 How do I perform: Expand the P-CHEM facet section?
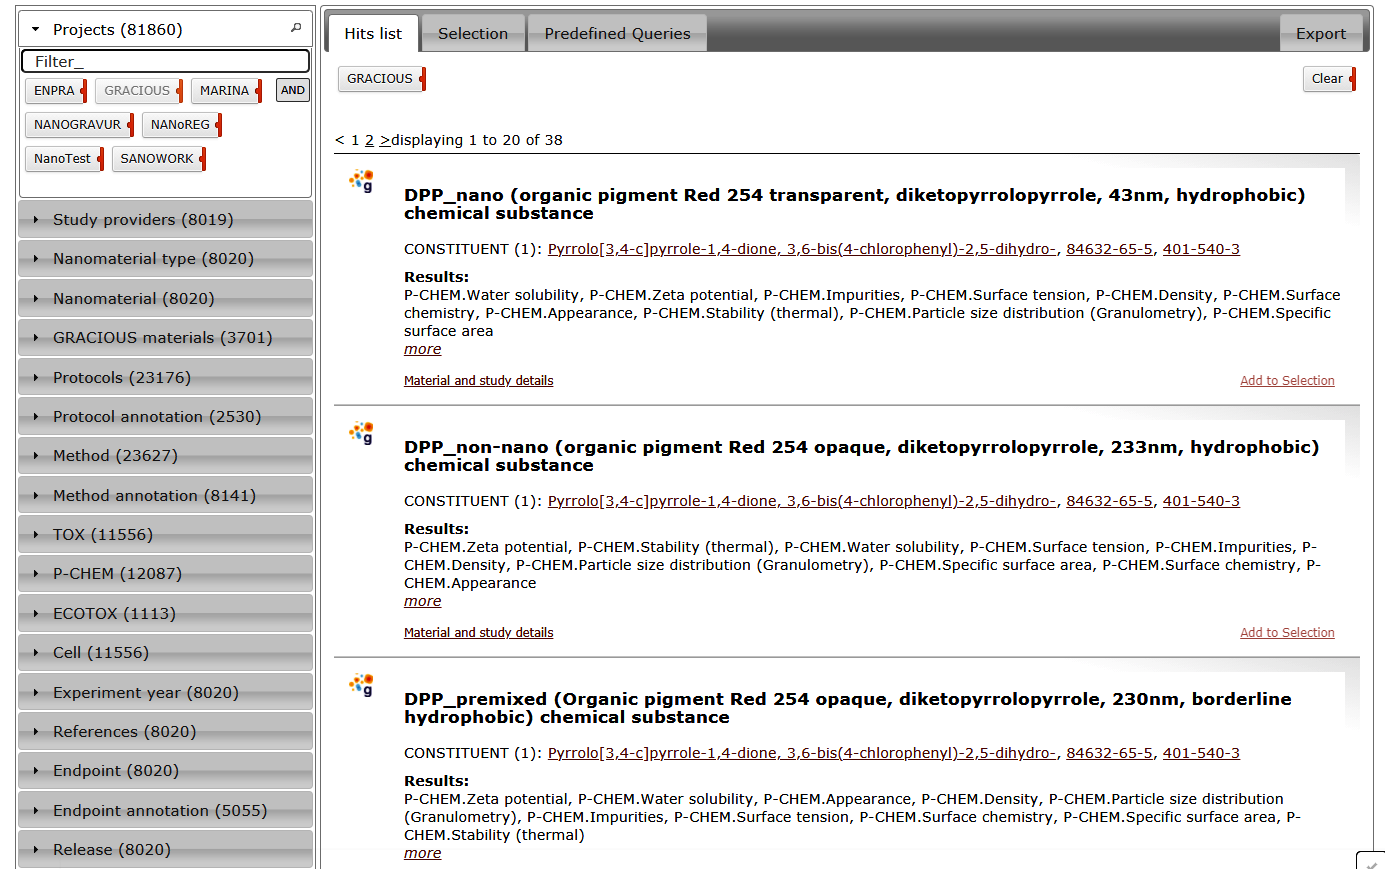[117, 574]
